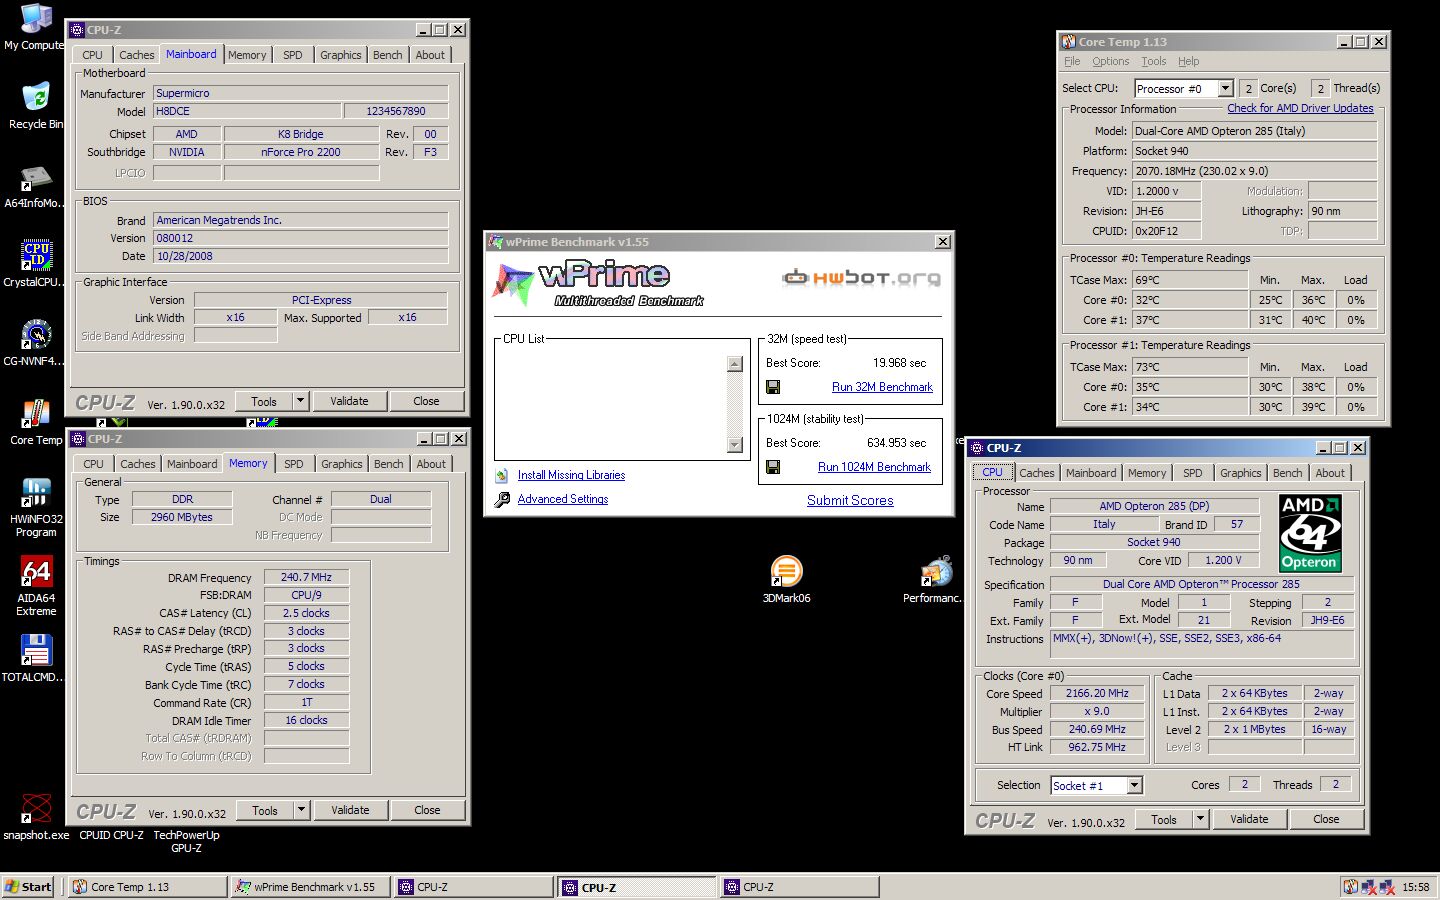Image resolution: width=1440 pixels, height=900 pixels.
Task: Open the Selection Socket #1 dropdown in CPU-Z
Action: point(1135,786)
